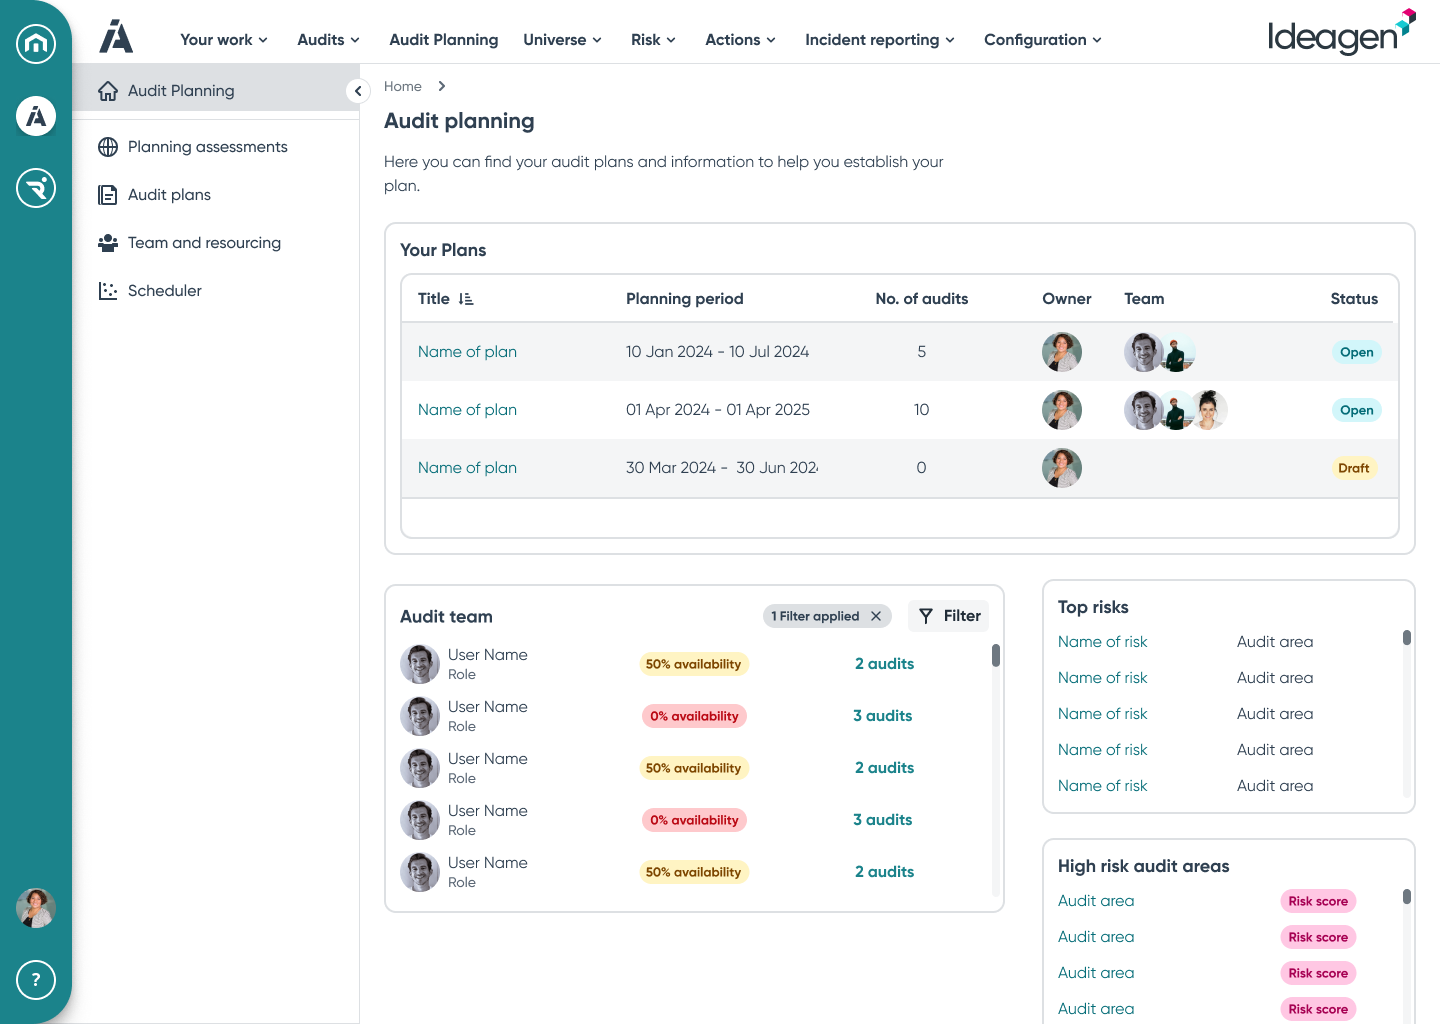This screenshot has width=1440, height=1024.
Task: Open the Risk app icon in the teal rail
Action: 36,188
